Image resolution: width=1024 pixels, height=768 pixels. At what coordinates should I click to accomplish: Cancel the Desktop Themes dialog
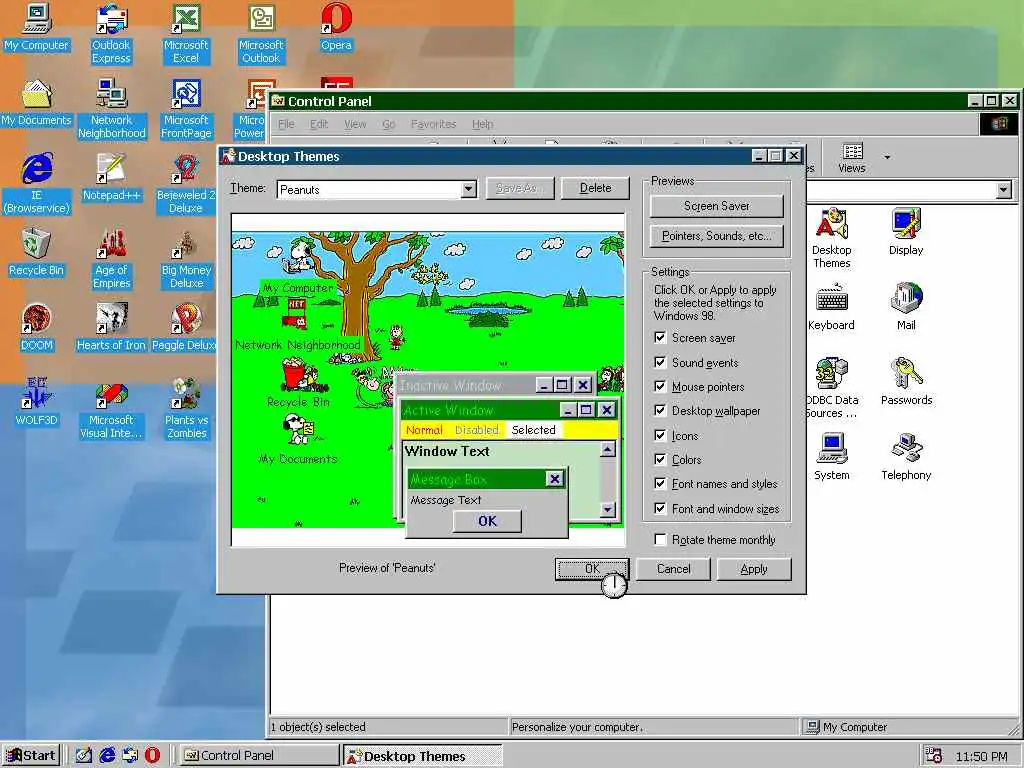point(673,569)
